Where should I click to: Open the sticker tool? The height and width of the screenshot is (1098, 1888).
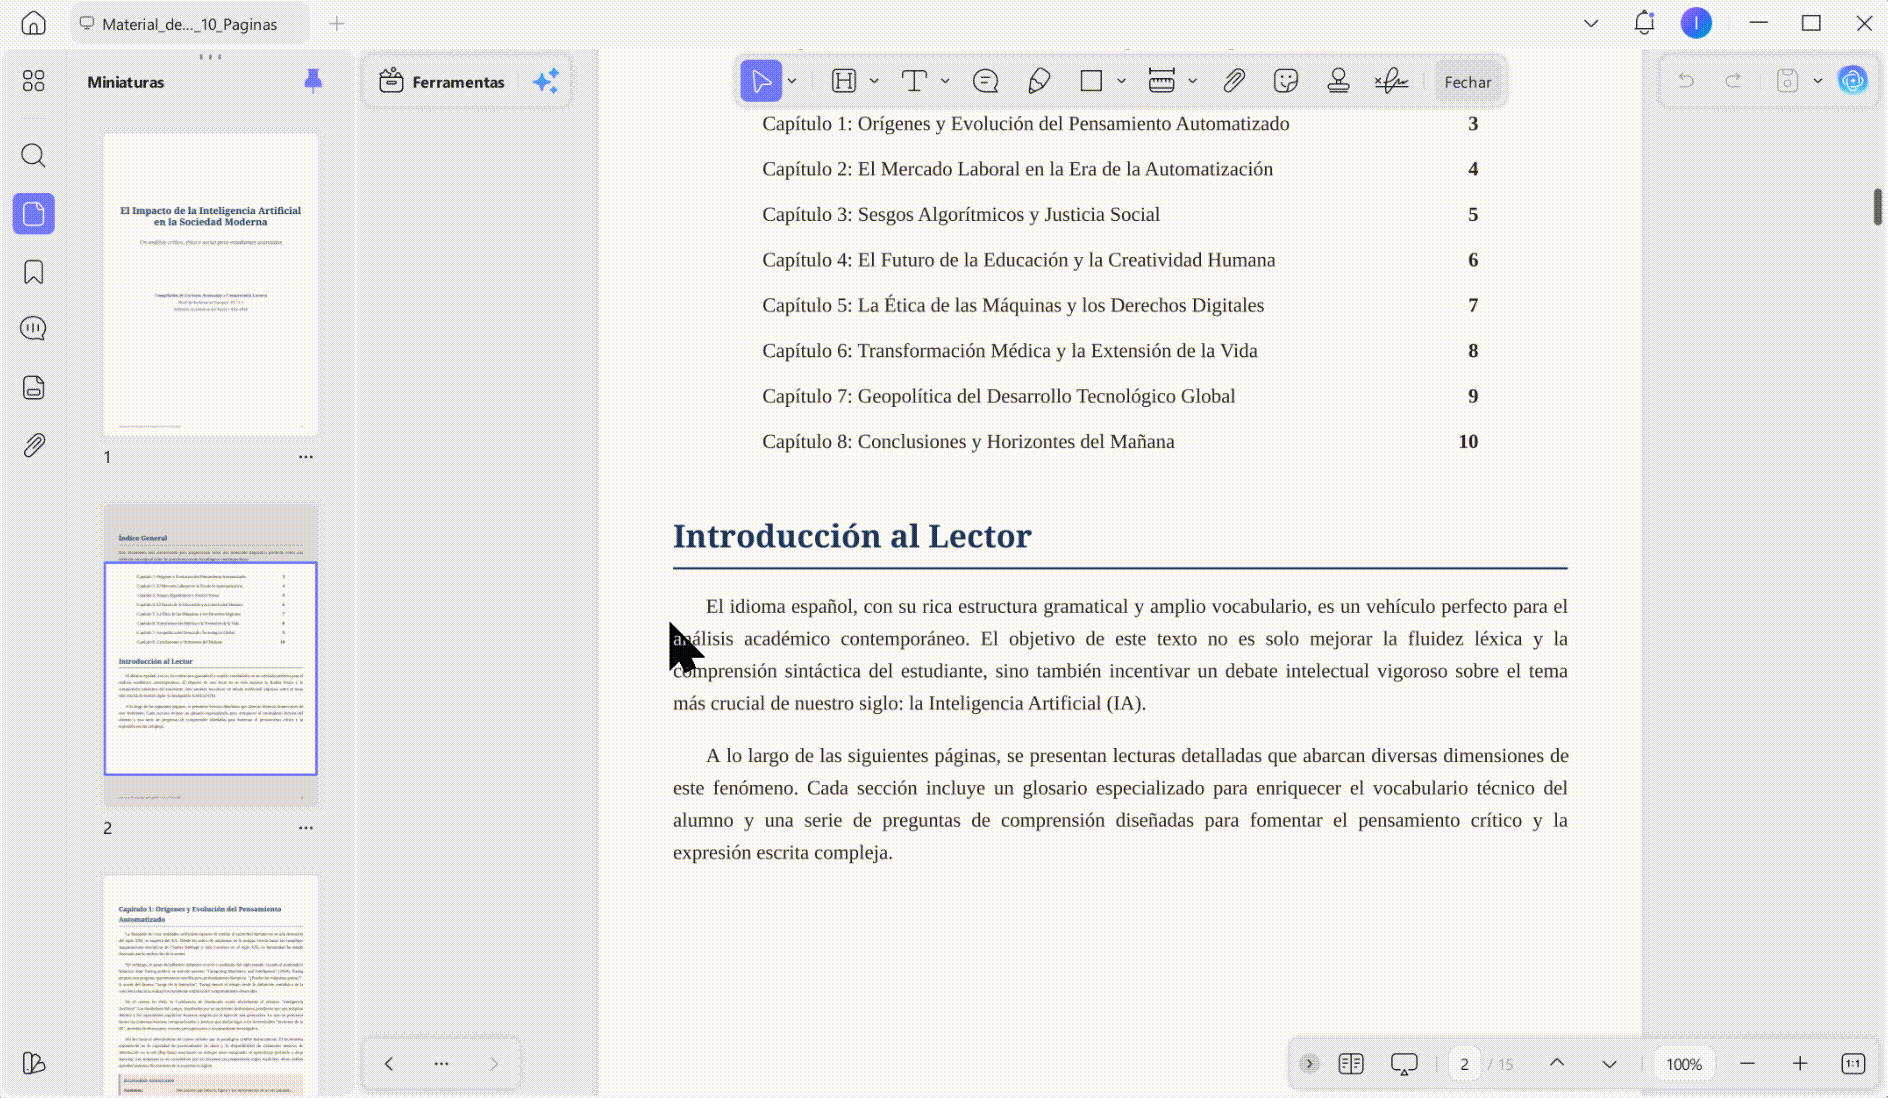click(x=1286, y=81)
